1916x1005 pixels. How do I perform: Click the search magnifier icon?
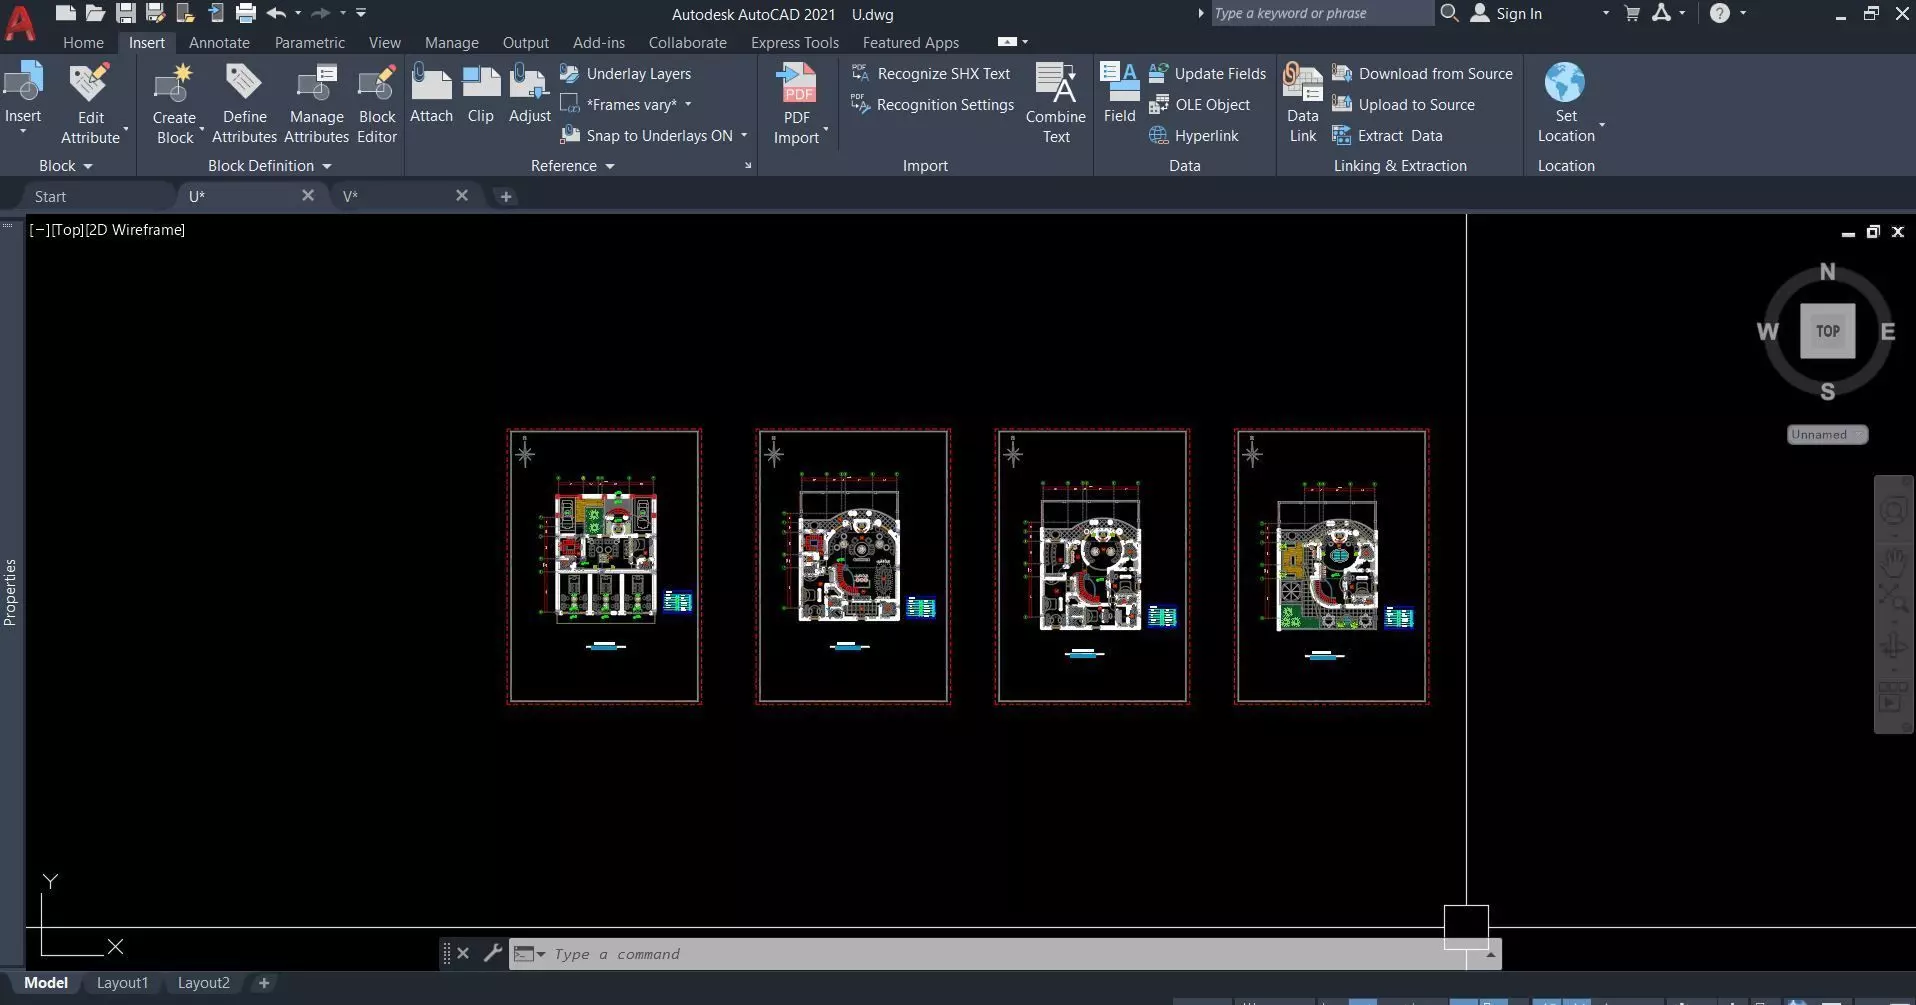tap(1449, 13)
